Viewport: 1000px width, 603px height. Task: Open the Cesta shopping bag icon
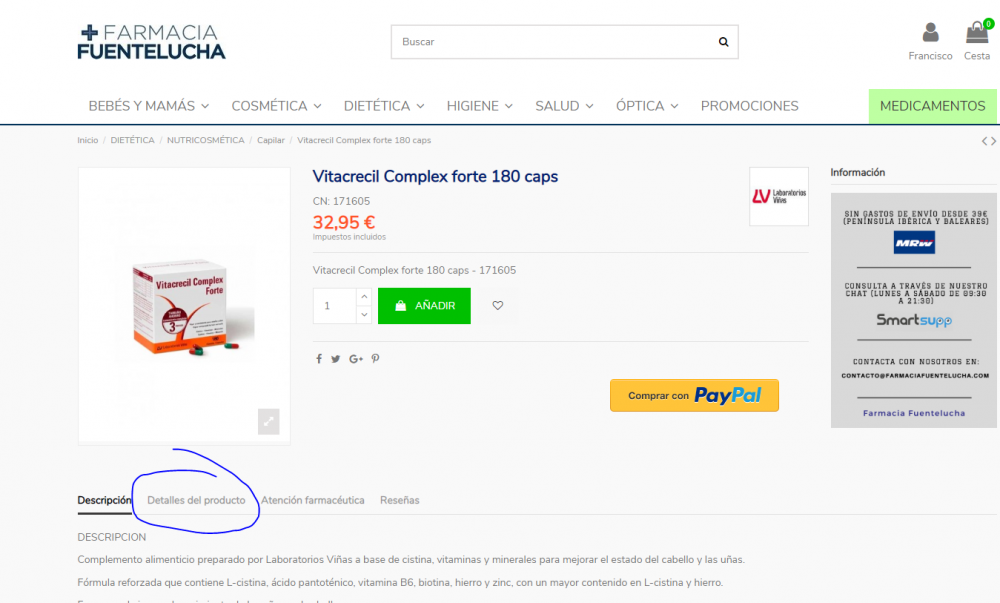click(x=976, y=33)
